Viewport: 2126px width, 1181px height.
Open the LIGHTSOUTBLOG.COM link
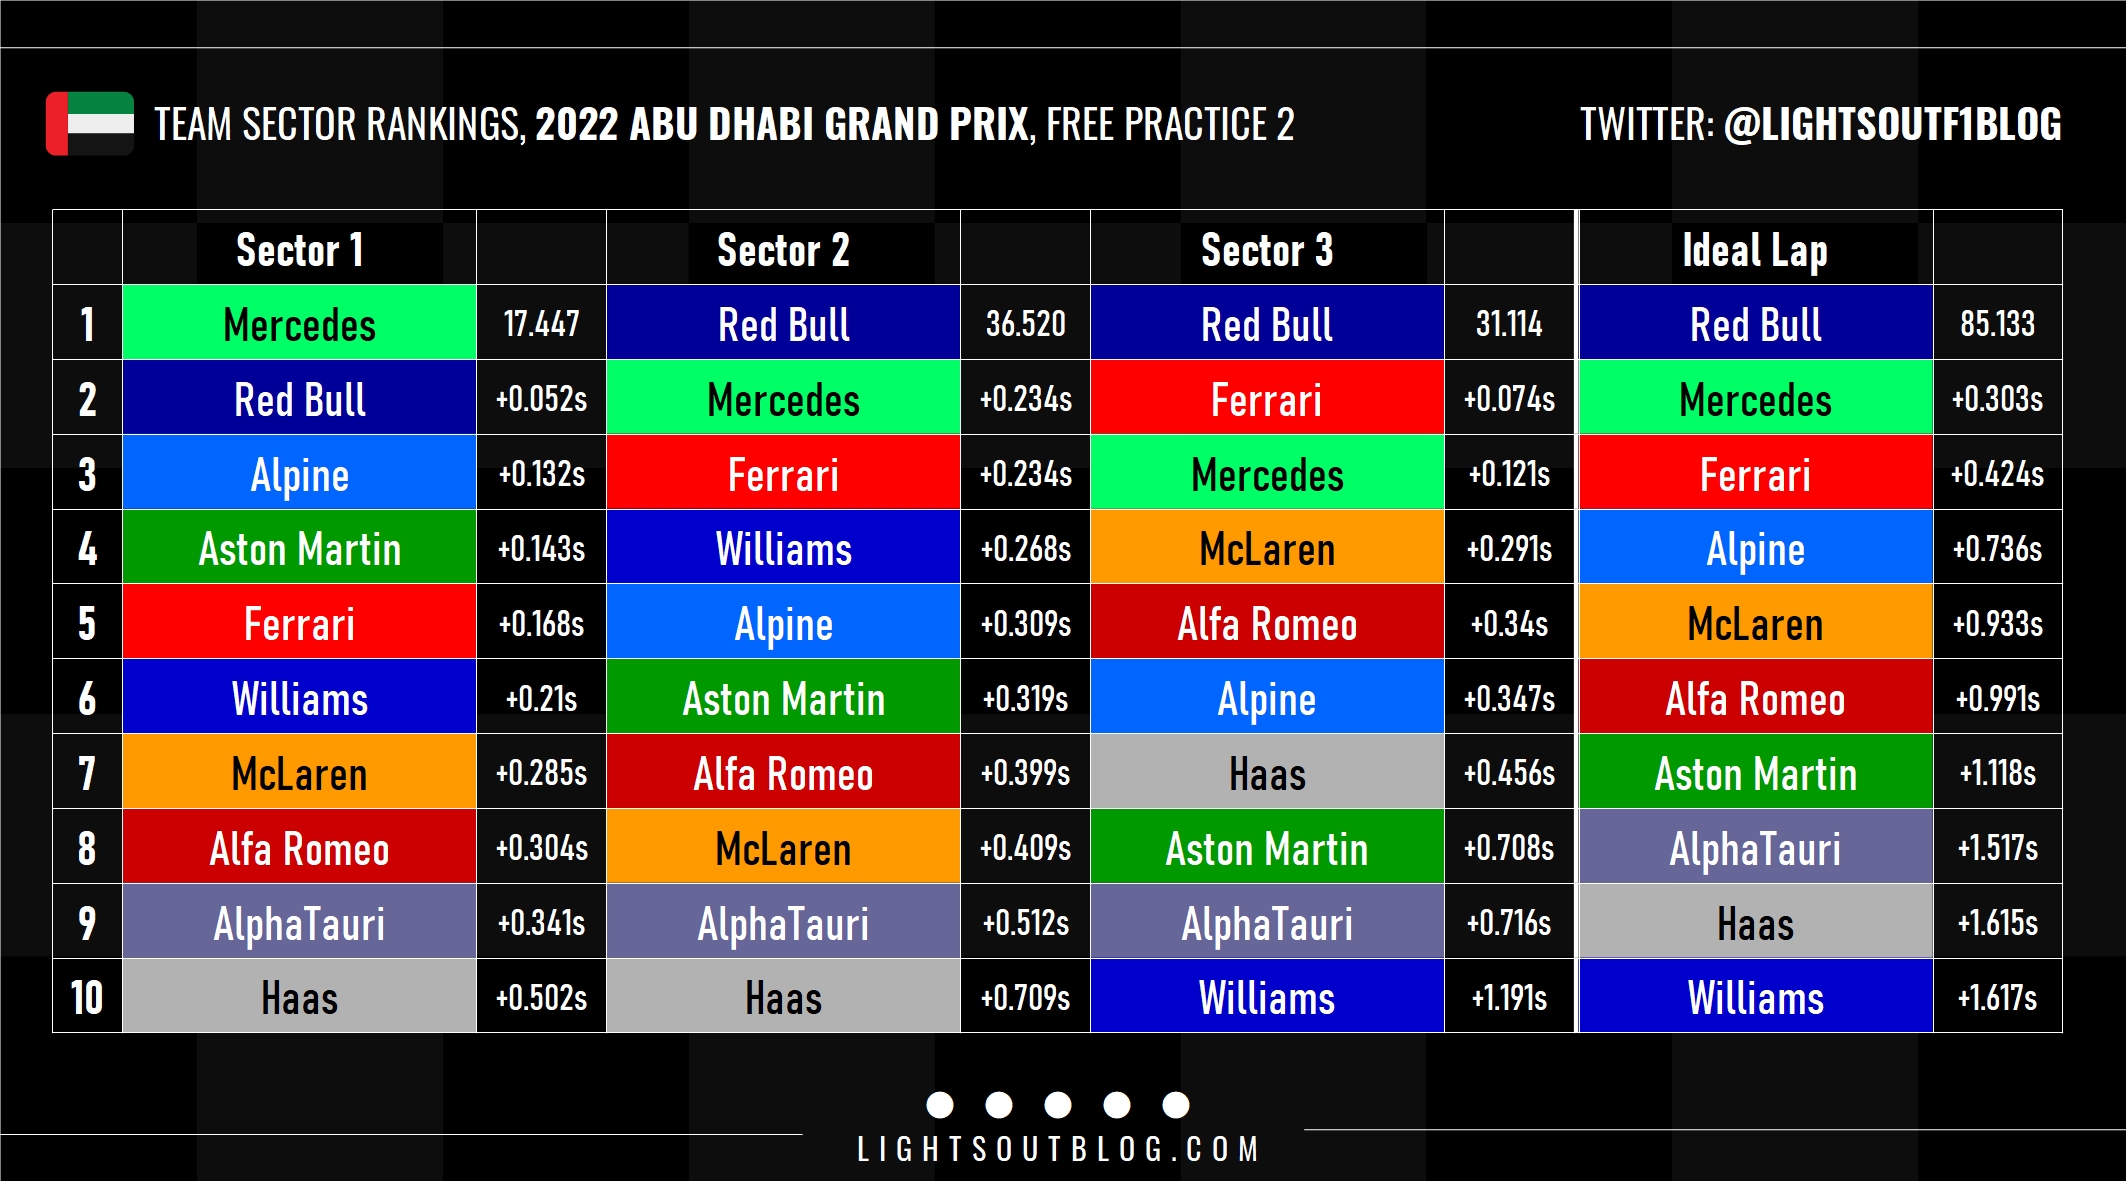(1058, 1150)
